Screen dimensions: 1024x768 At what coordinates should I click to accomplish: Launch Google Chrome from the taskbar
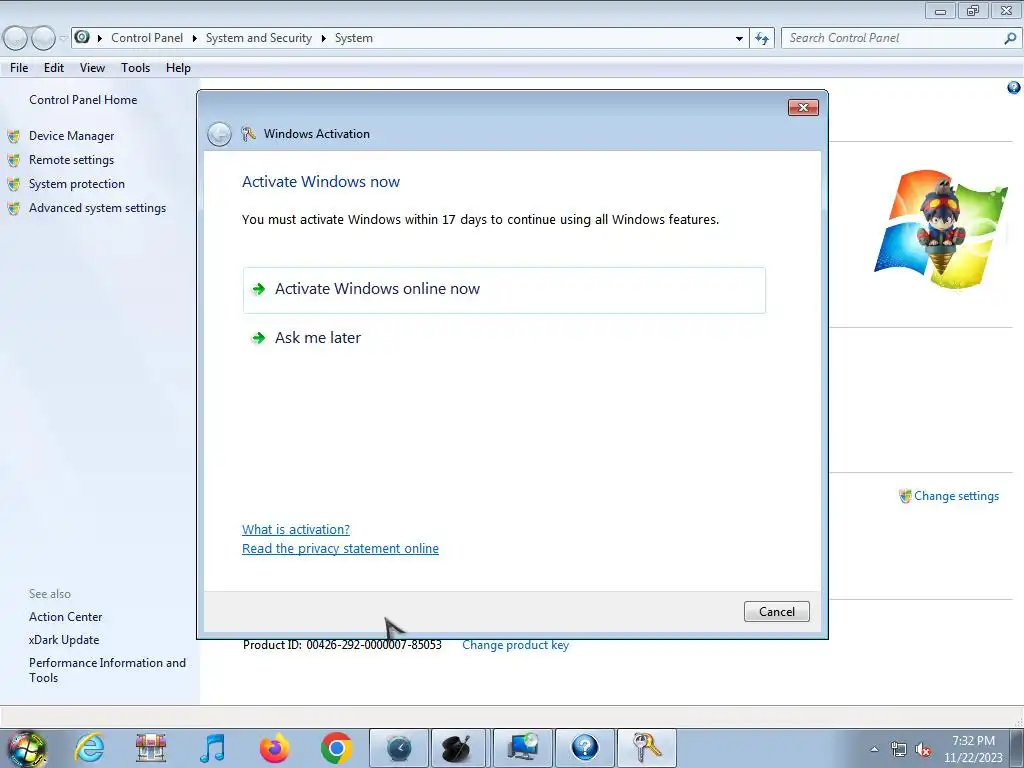pos(336,748)
